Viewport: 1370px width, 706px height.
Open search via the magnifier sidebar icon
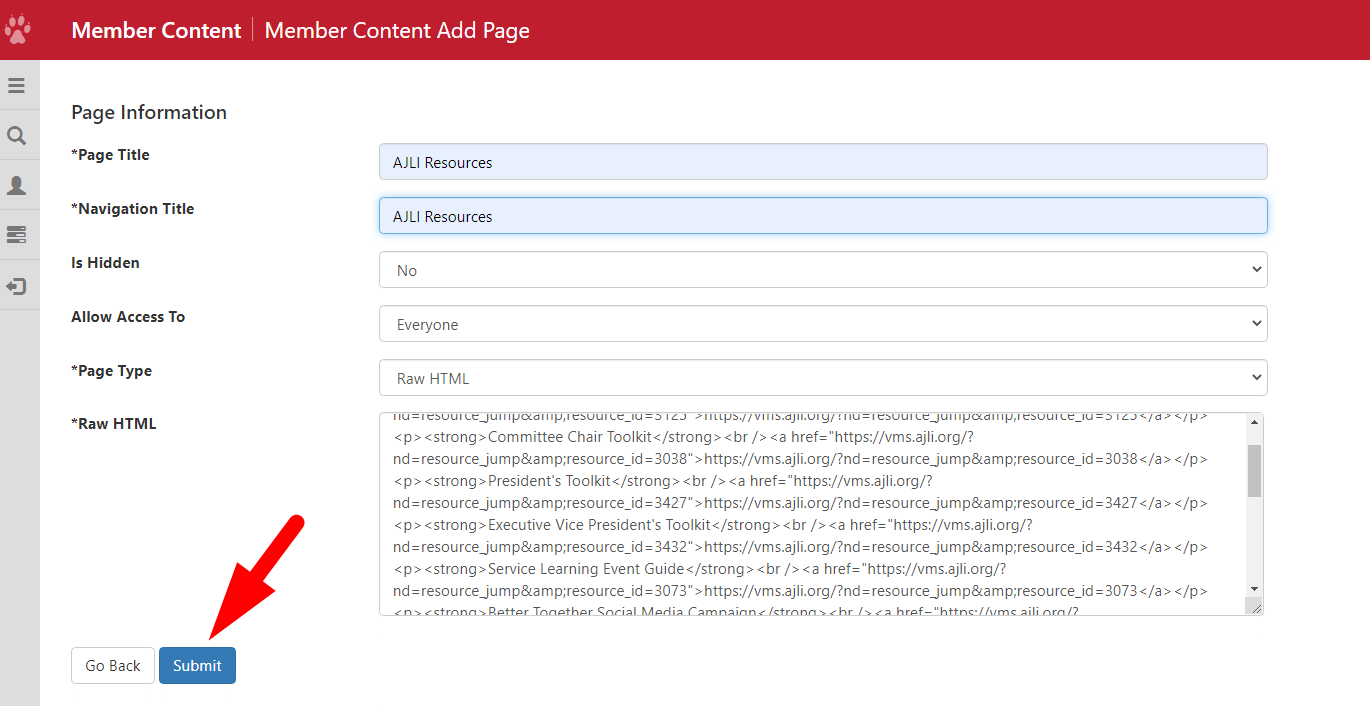[16, 136]
